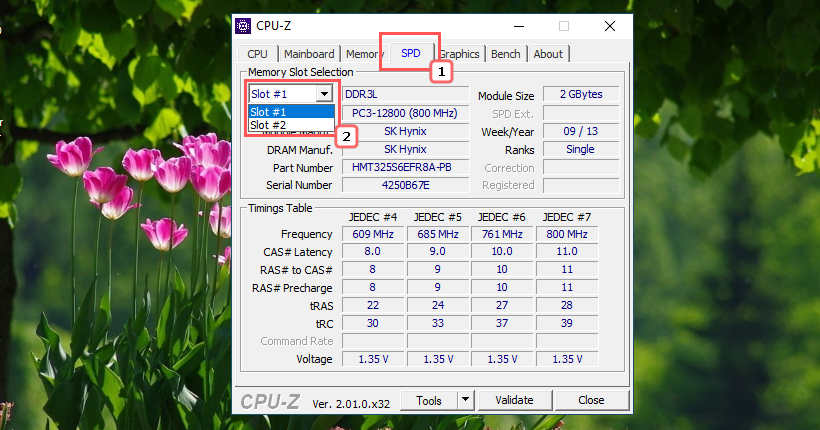Click the 800 MHz frequency cell

[567, 234]
